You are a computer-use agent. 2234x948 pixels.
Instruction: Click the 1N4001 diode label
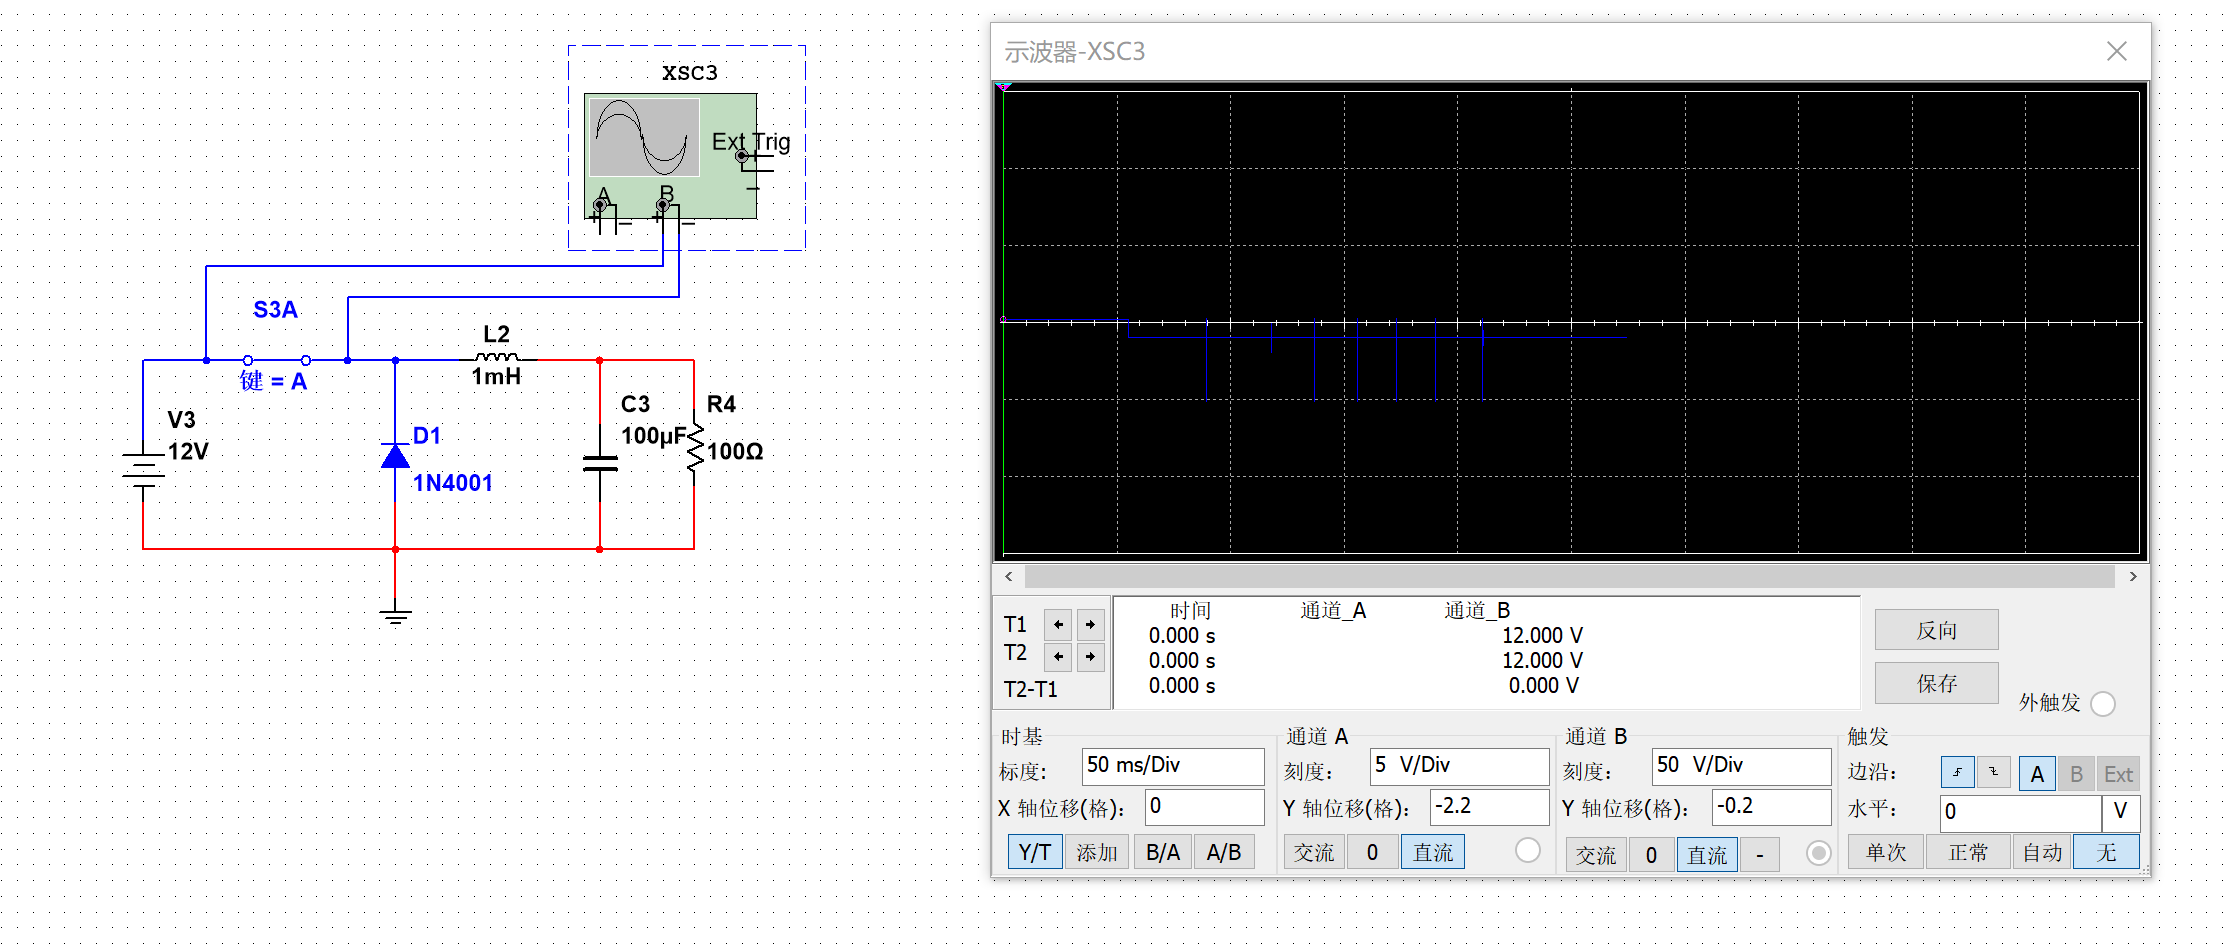tap(453, 483)
